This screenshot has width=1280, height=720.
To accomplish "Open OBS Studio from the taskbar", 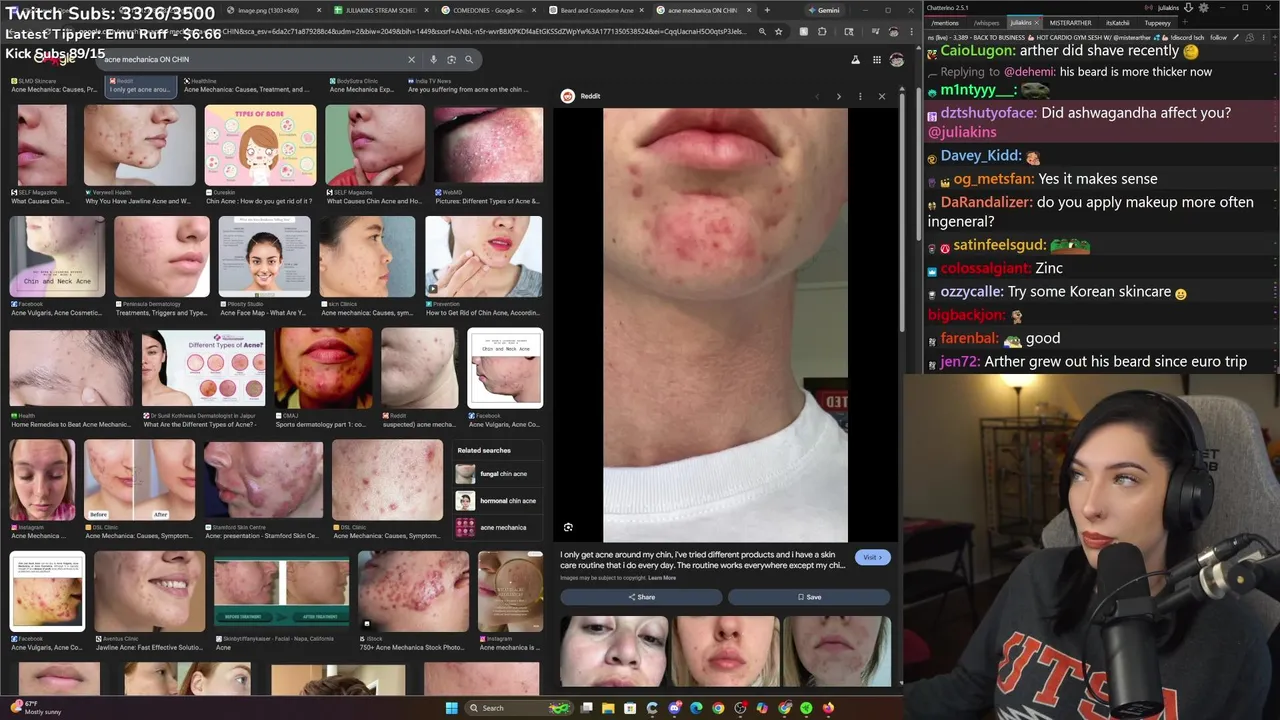I will click(740, 708).
